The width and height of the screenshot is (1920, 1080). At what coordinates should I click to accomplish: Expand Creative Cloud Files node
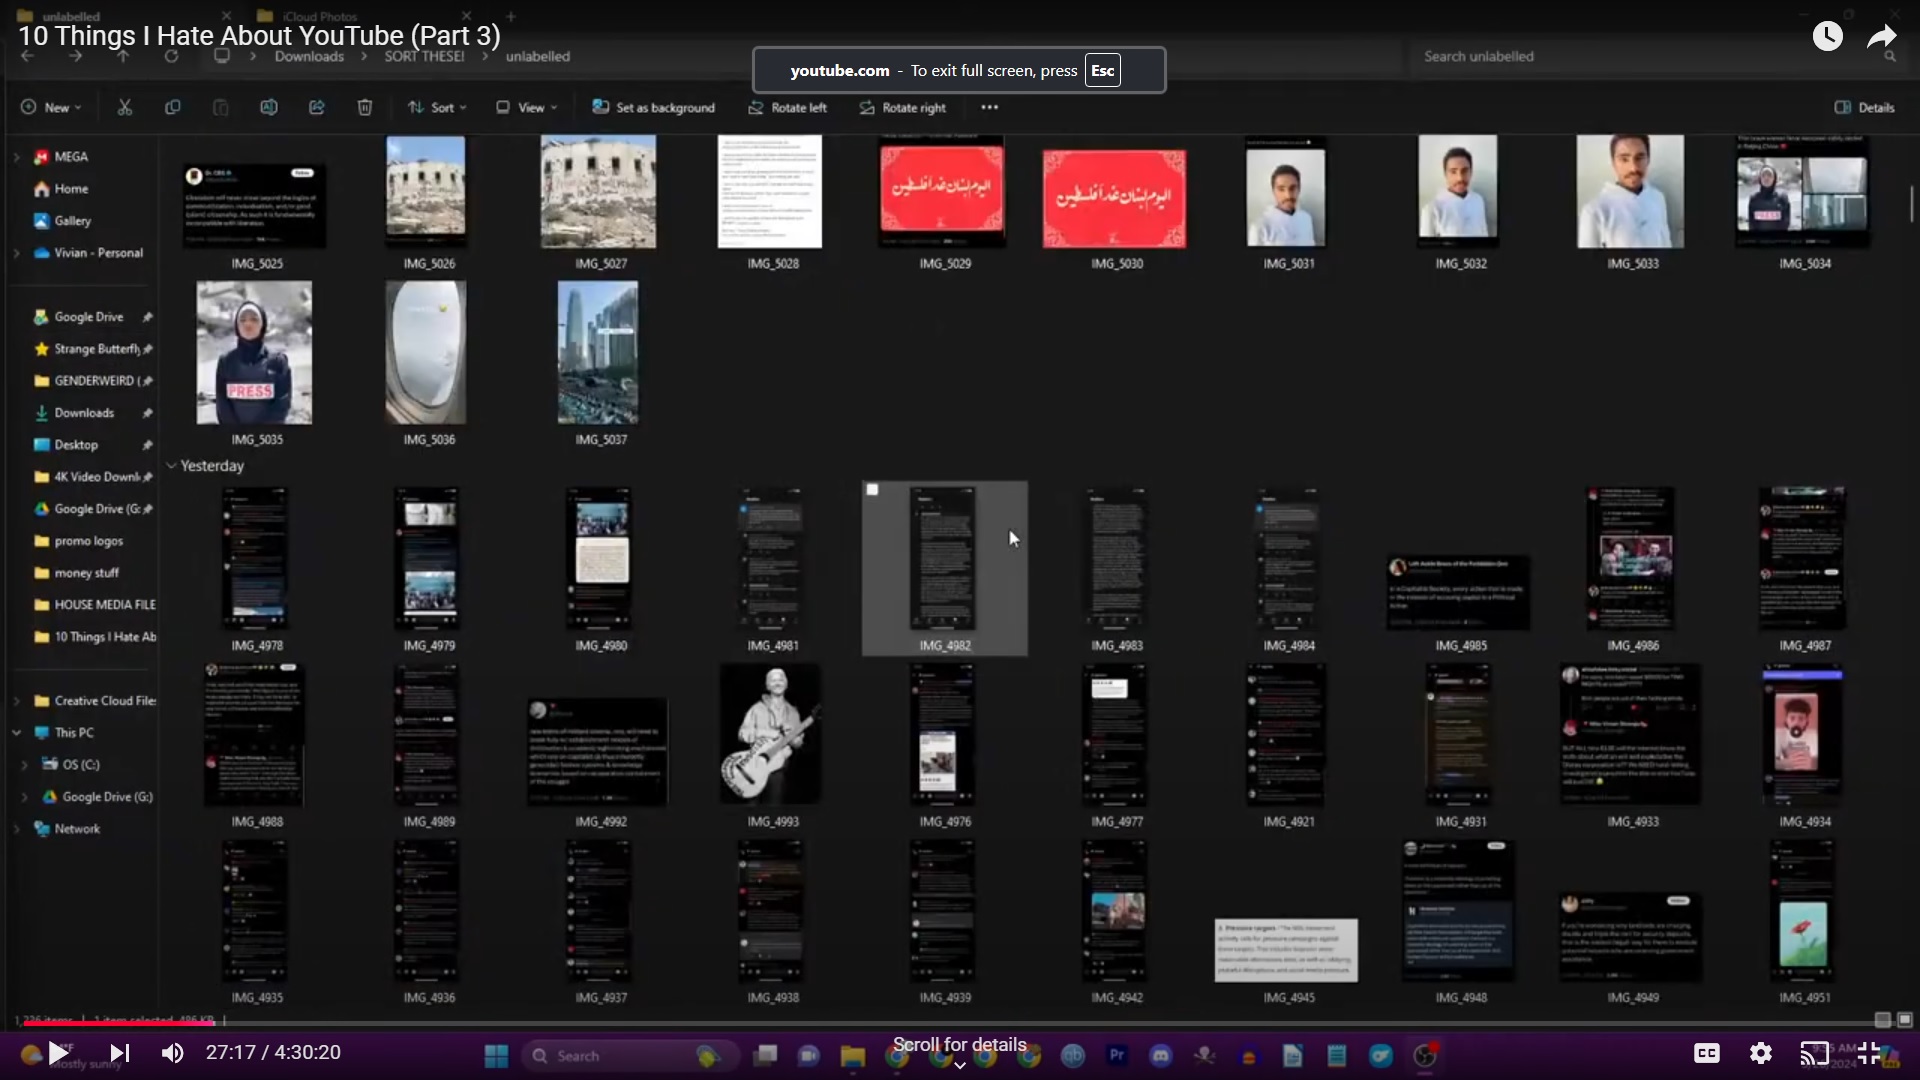(x=16, y=701)
